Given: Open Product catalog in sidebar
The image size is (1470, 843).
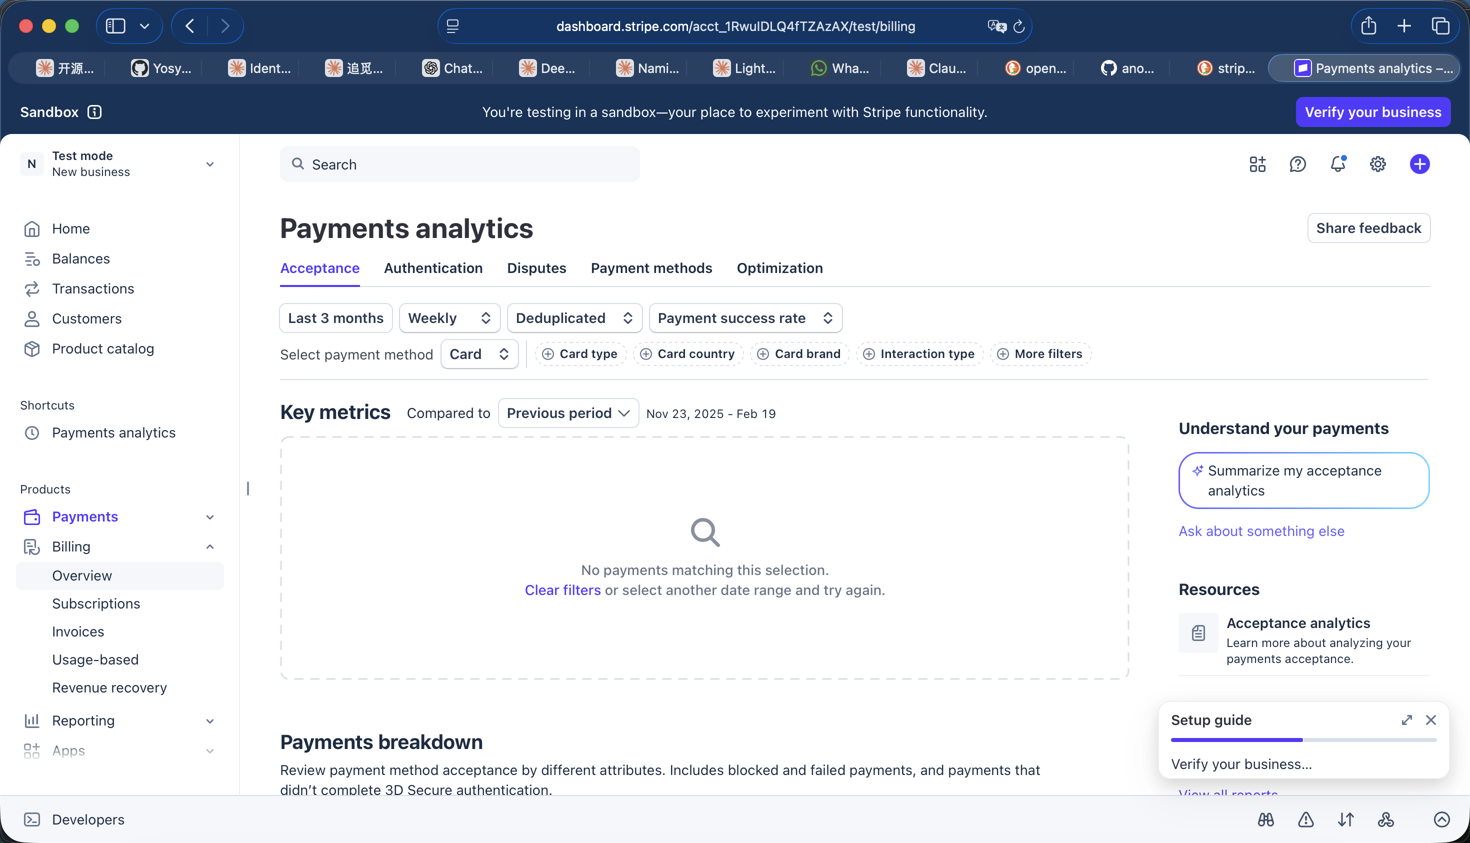Looking at the screenshot, I should click(102, 349).
